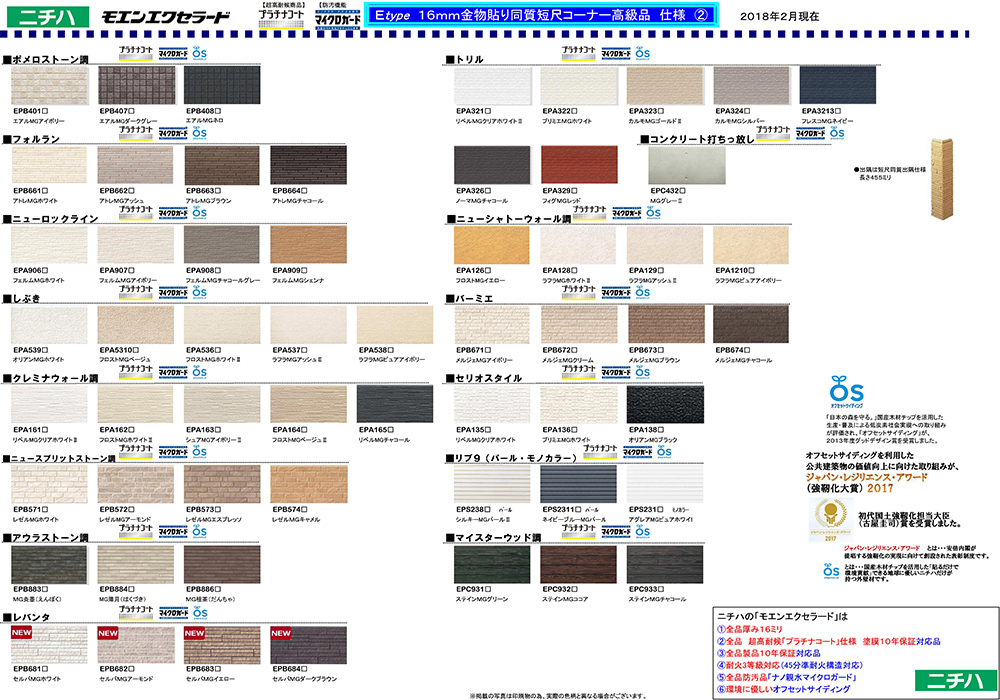Click the NEW badge on swatch EPB681
1000x700 pixels.
coord(21,632)
